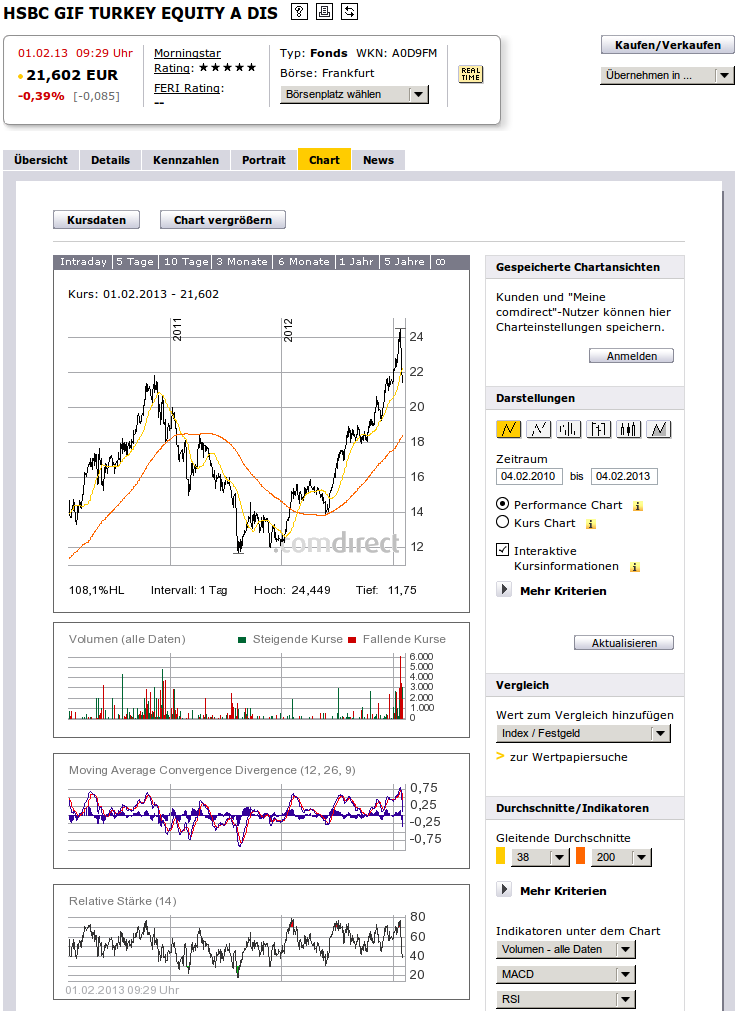
Task: Open the Volumen - alle Daten dropdown
Action: click(x=565, y=950)
